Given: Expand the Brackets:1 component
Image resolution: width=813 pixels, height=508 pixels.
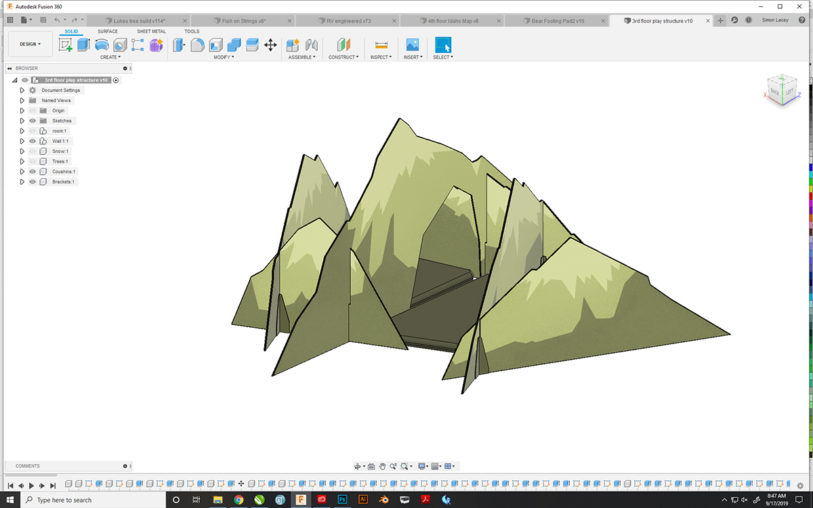Looking at the screenshot, I should (22, 182).
